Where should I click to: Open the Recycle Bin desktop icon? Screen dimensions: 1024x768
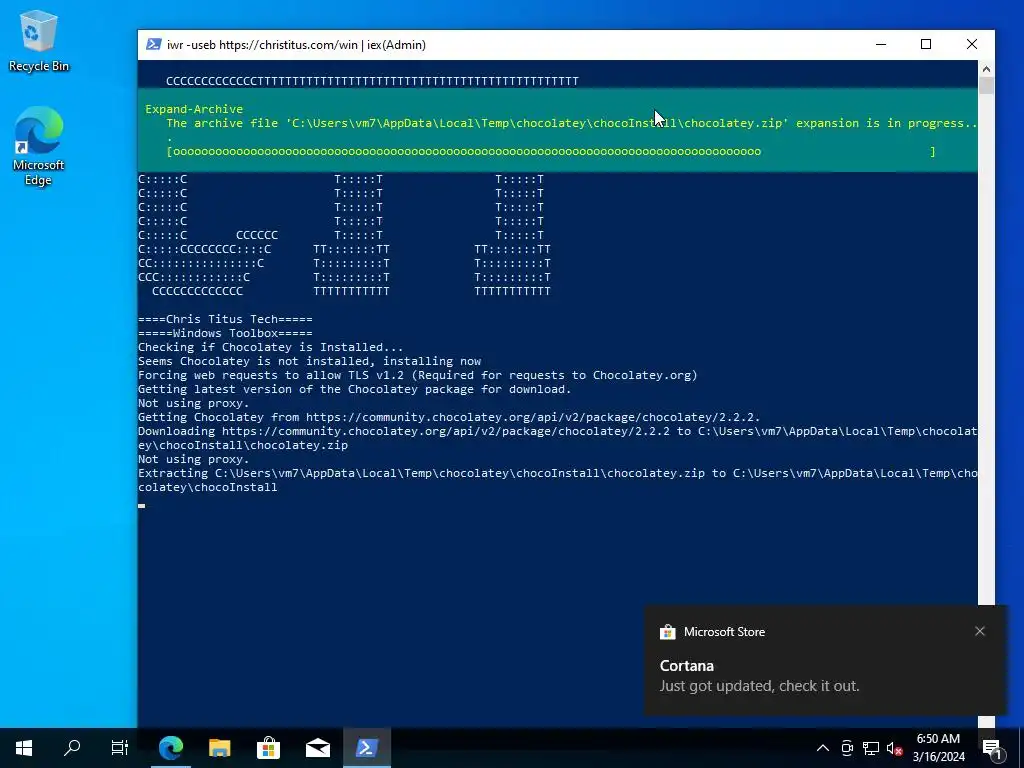click(38, 40)
